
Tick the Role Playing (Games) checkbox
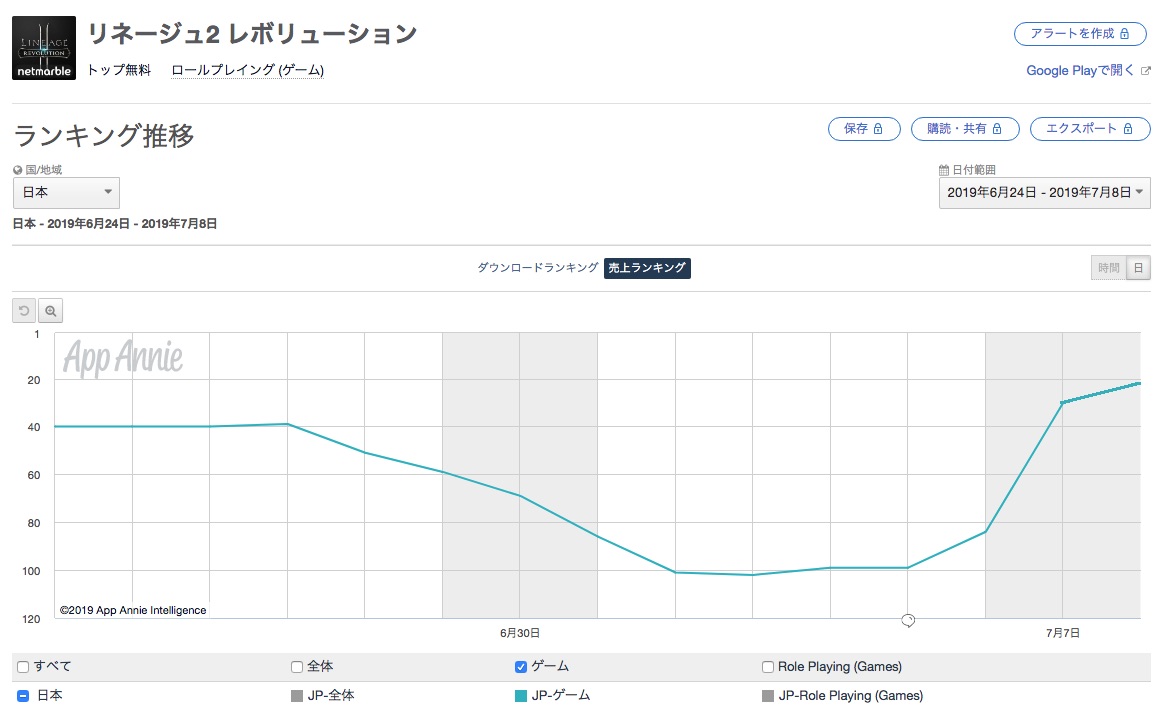768,667
